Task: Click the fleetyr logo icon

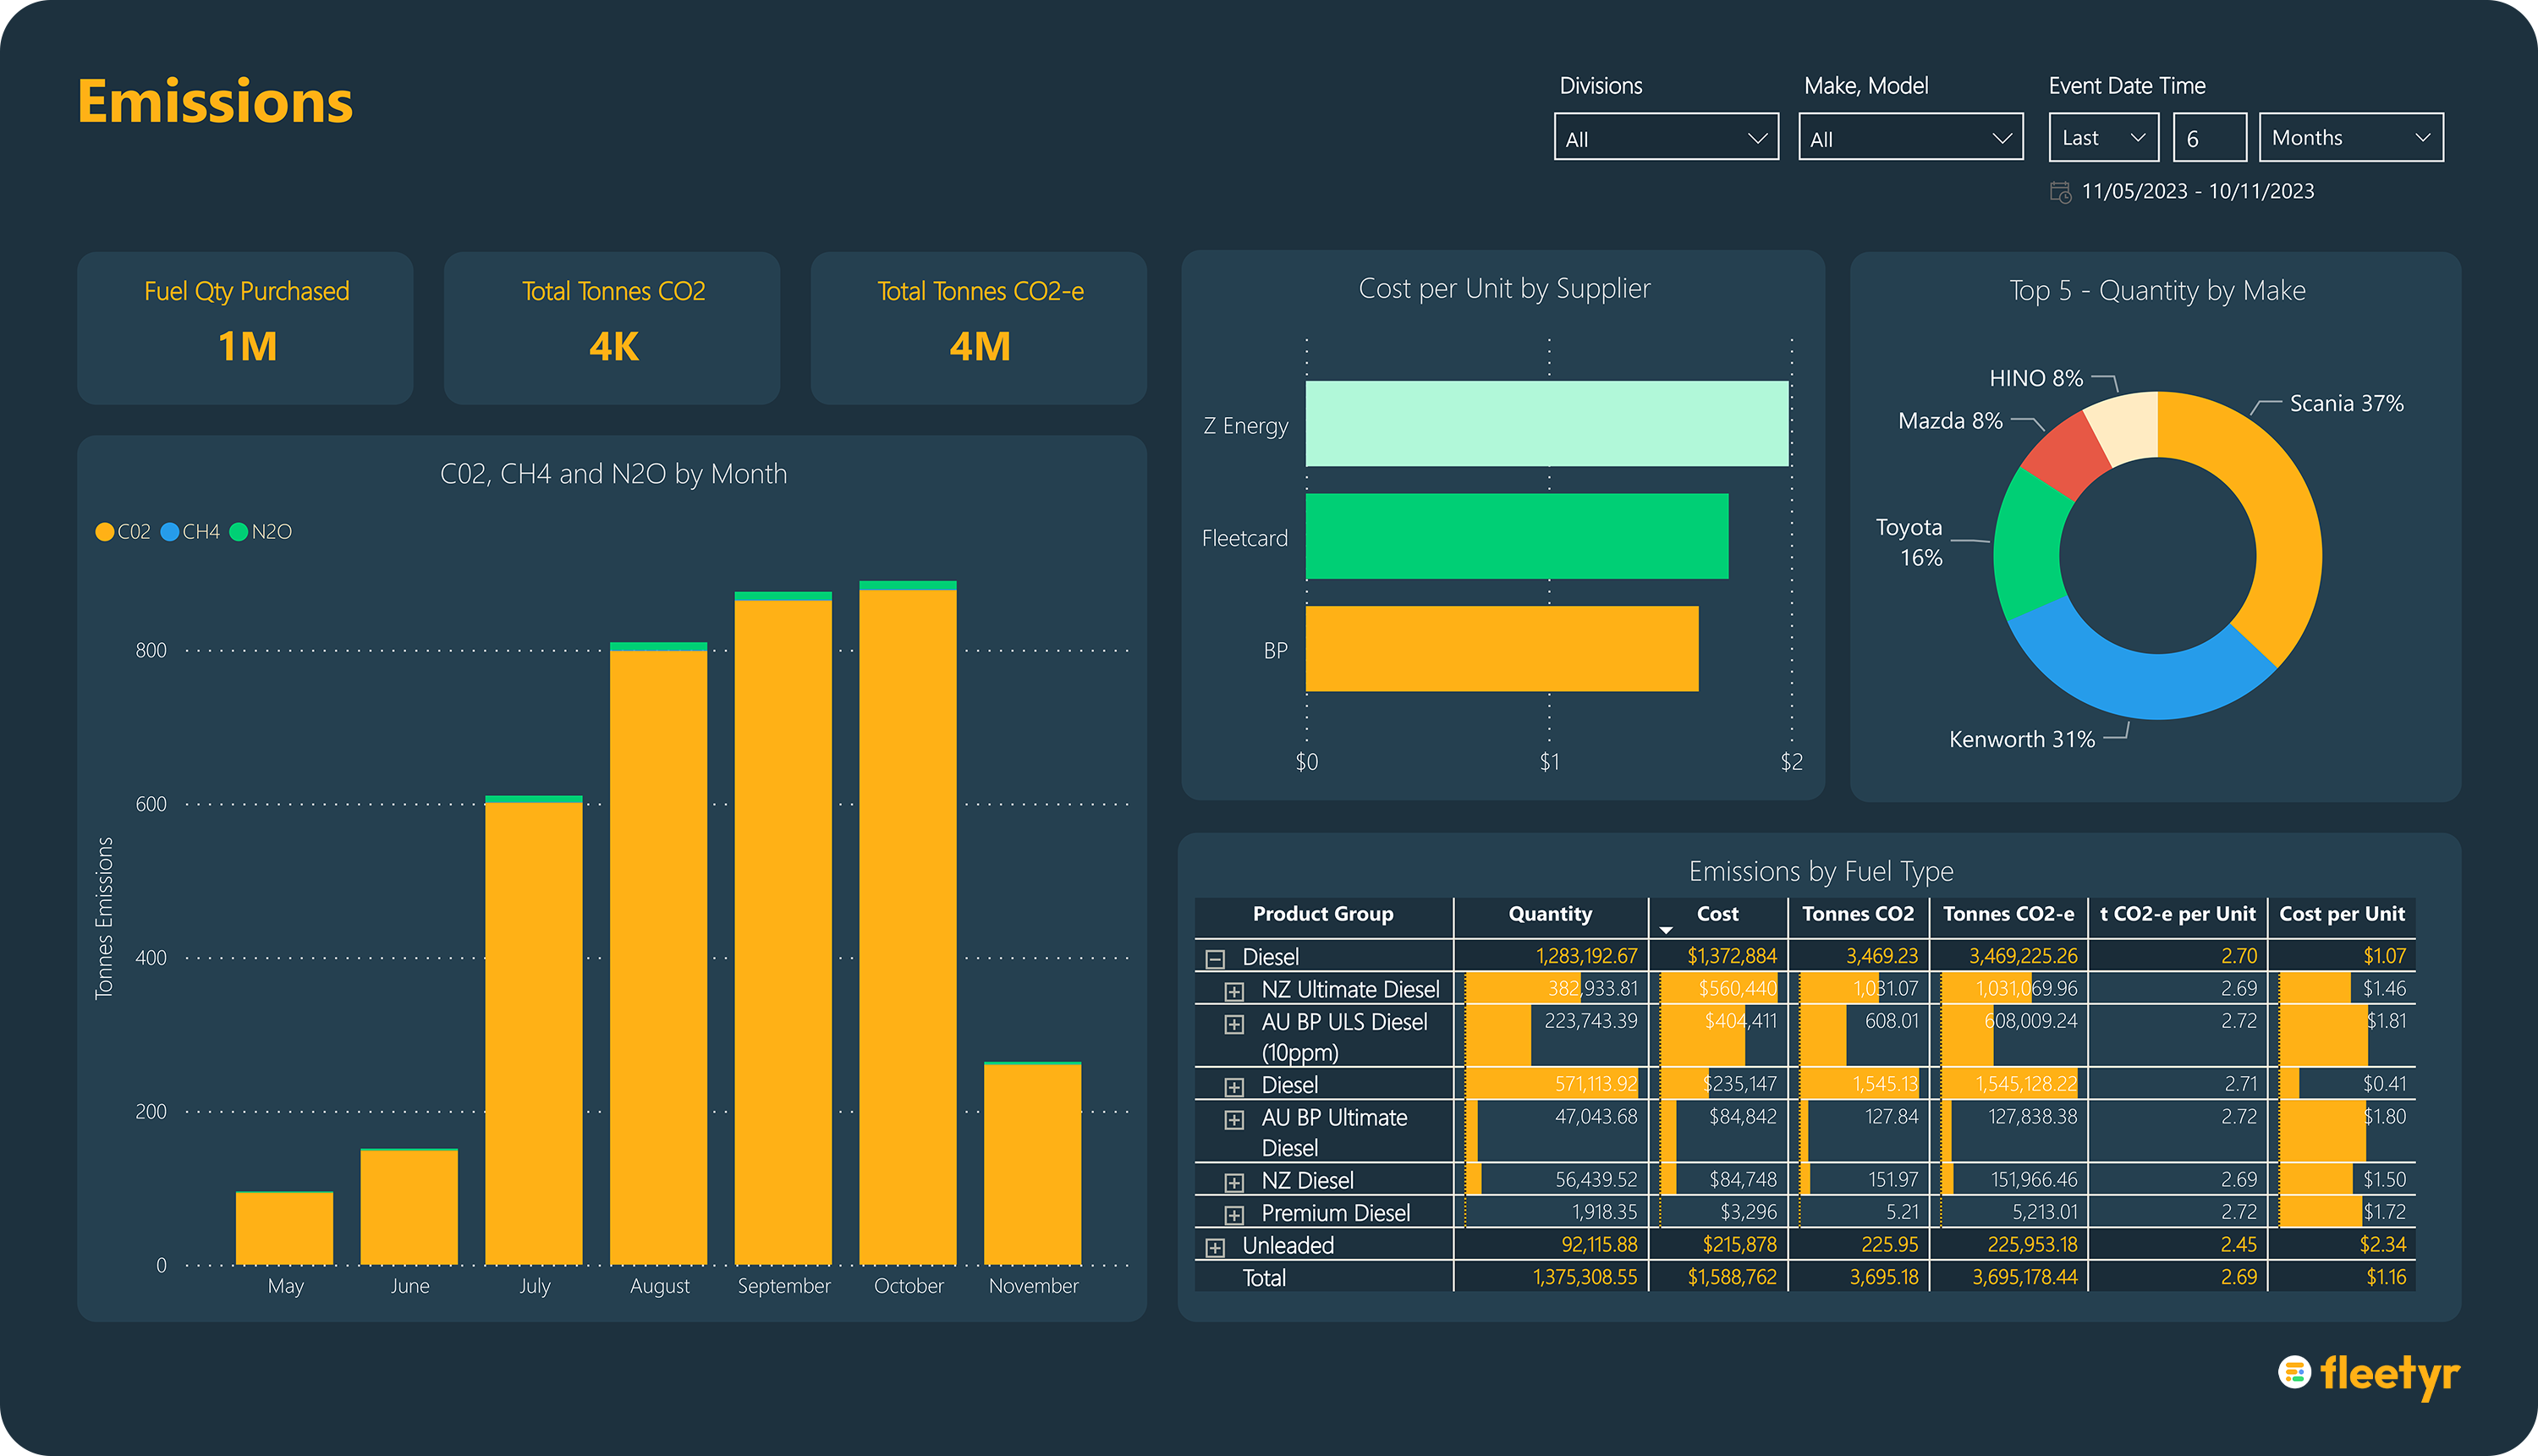Action: [x=2294, y=1372]
